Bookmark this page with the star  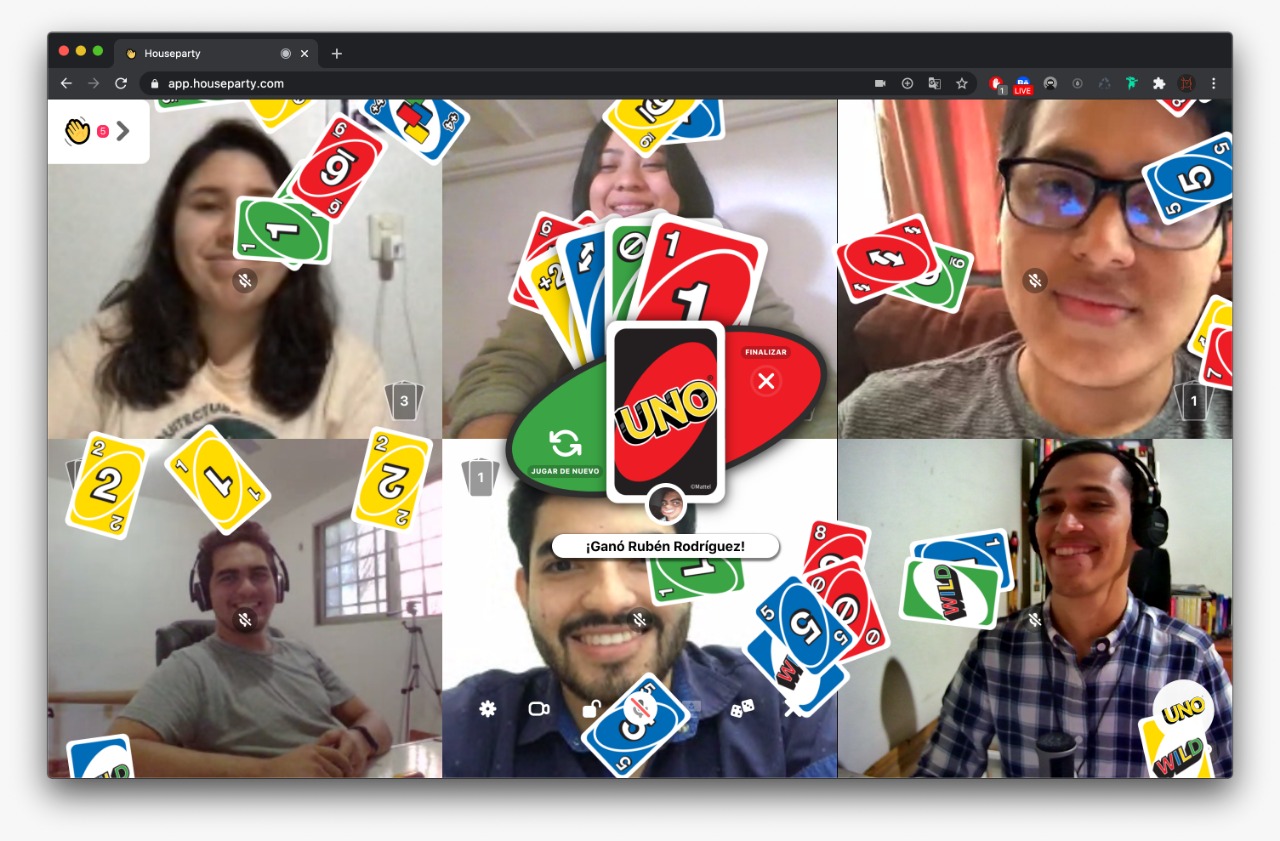tap(961, 84)
